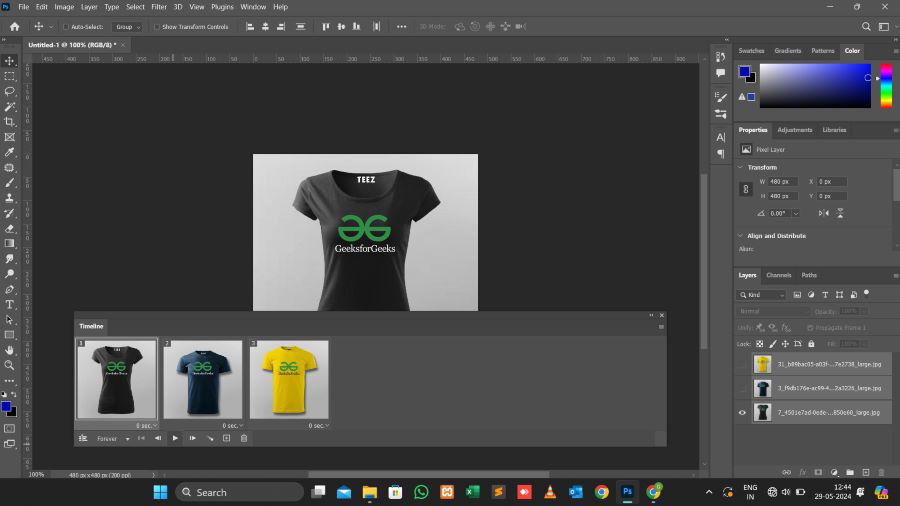Viewport: 900px width, 506px height.
Task: Select the yellow t-shirt frame thumbnail
Action: click(x=289, y=379)
